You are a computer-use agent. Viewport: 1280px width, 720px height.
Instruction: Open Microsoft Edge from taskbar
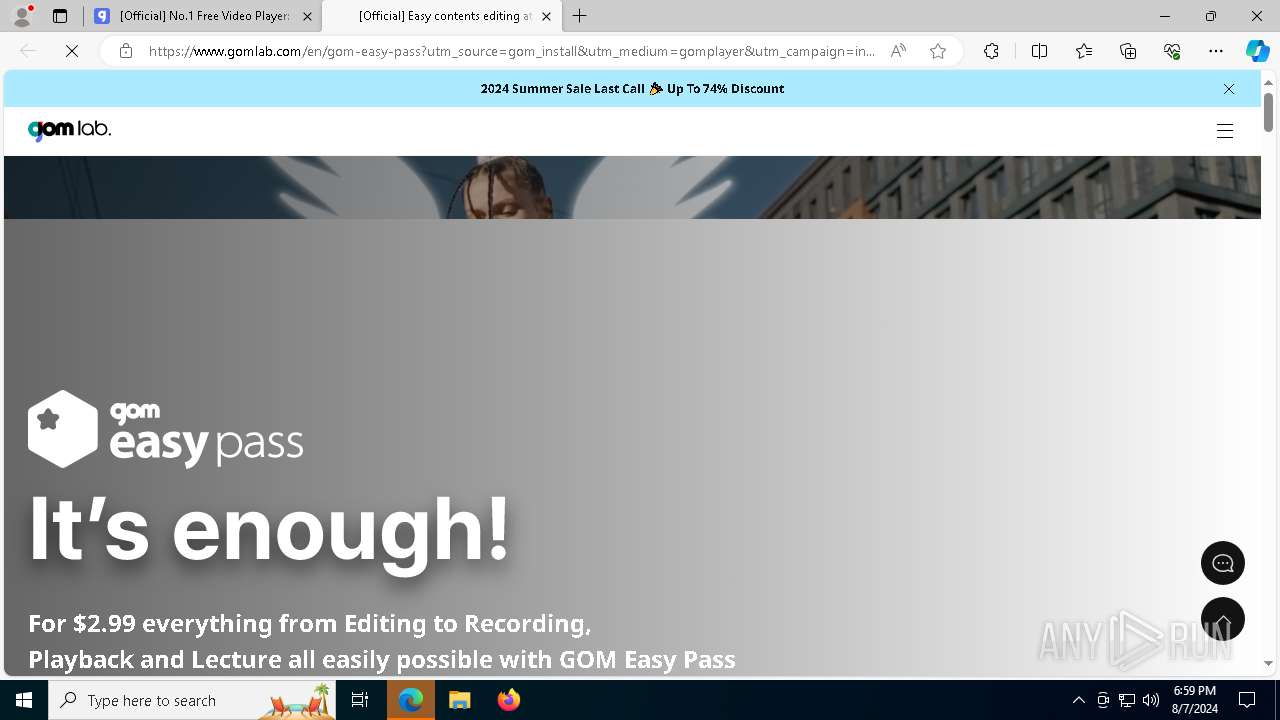(x=411, y=700)
